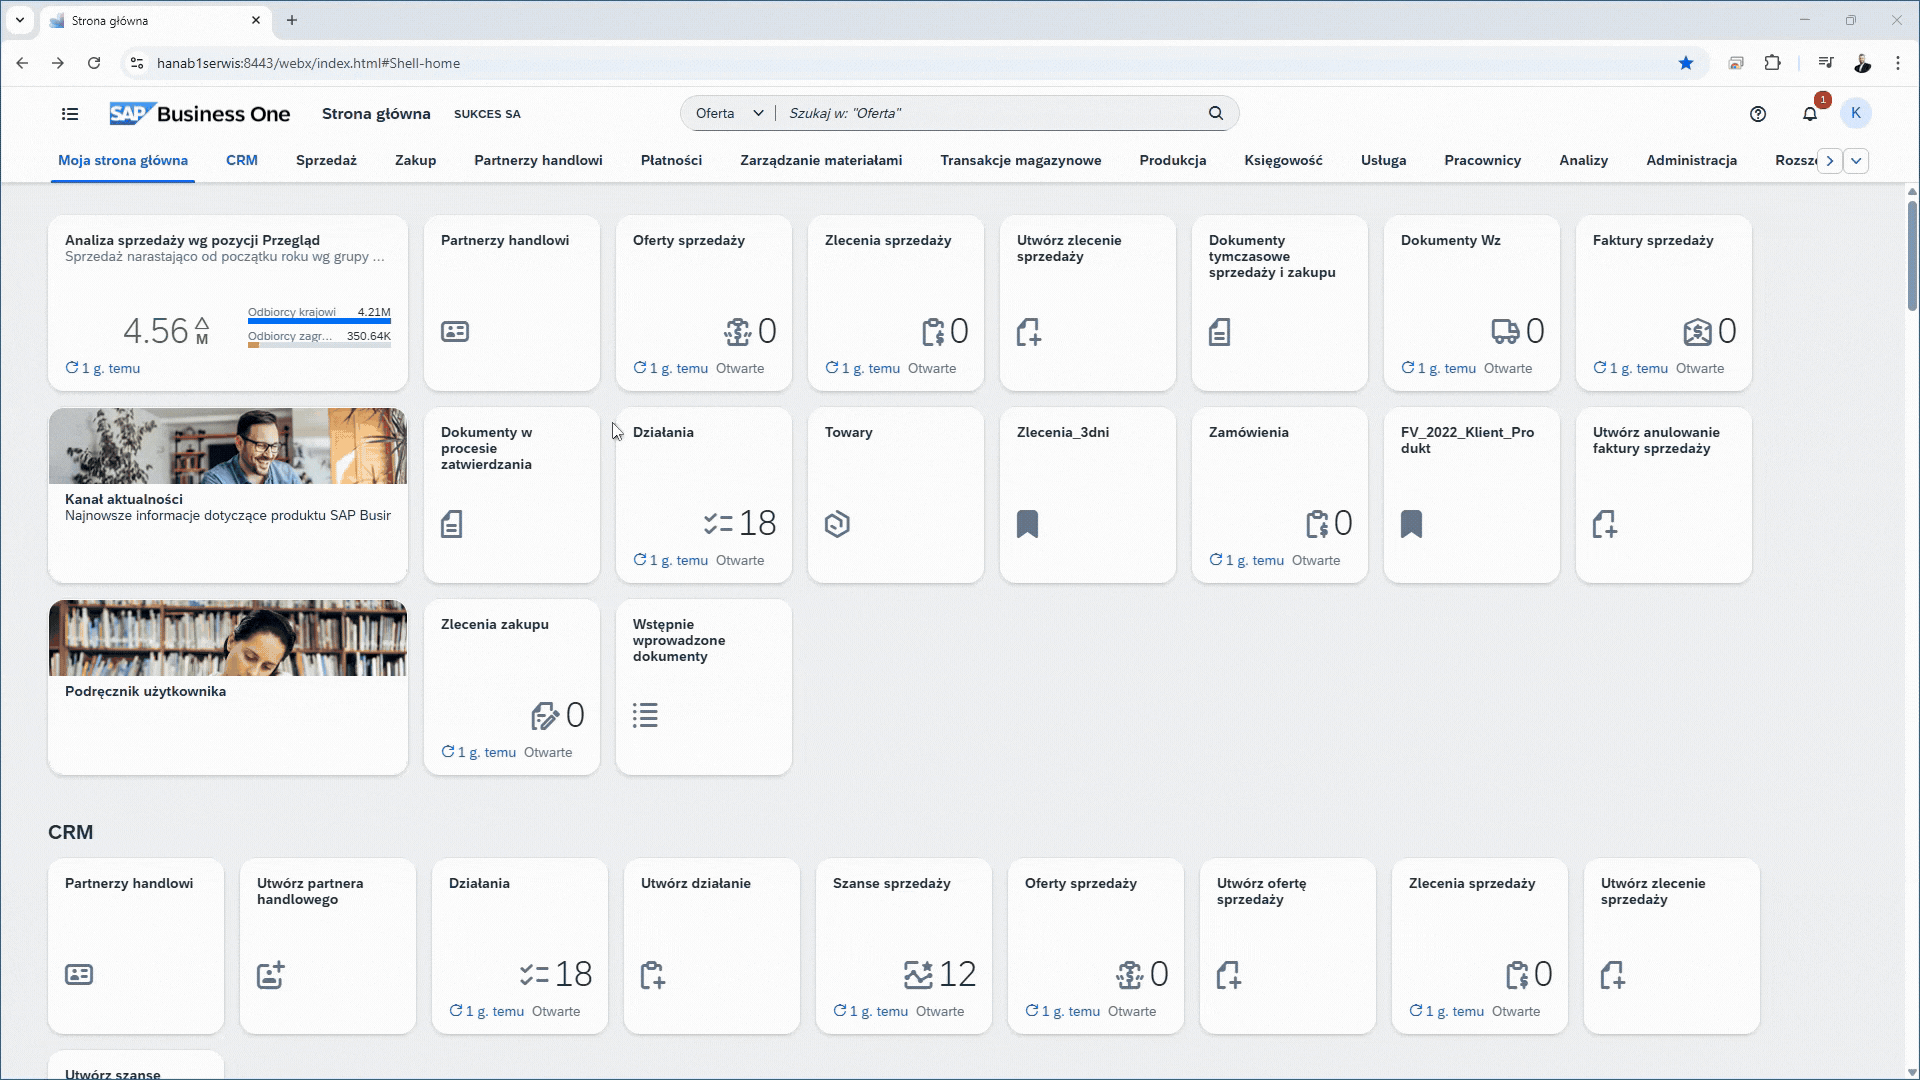Viewport: 1920px width, 1080px height.
Task: Open the Księgowość tab
Action: coord(1283,160)
